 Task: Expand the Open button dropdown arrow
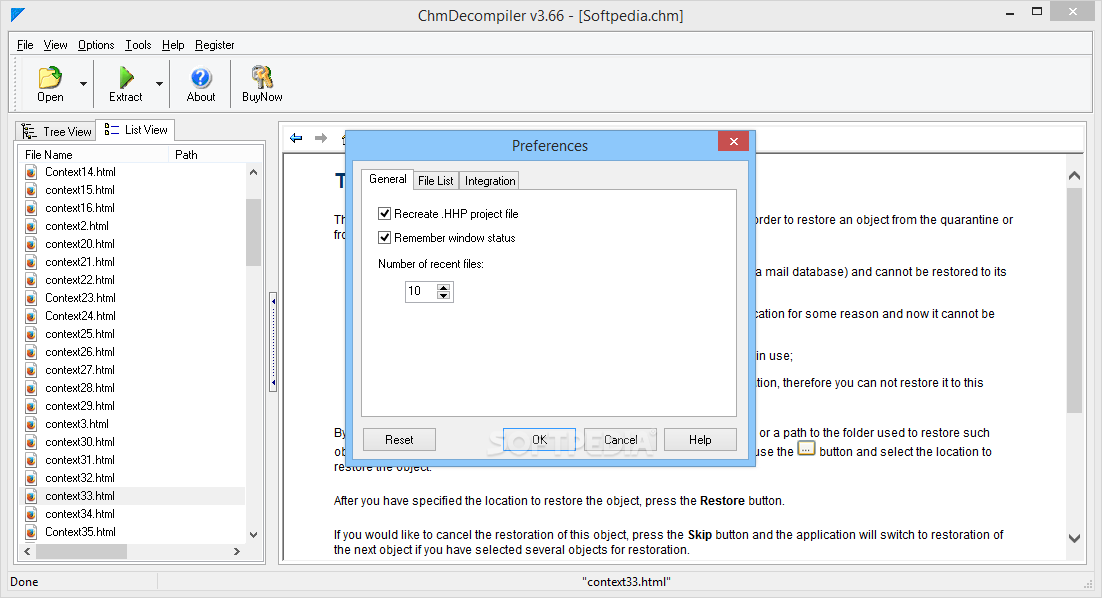[x=84, y=84]
